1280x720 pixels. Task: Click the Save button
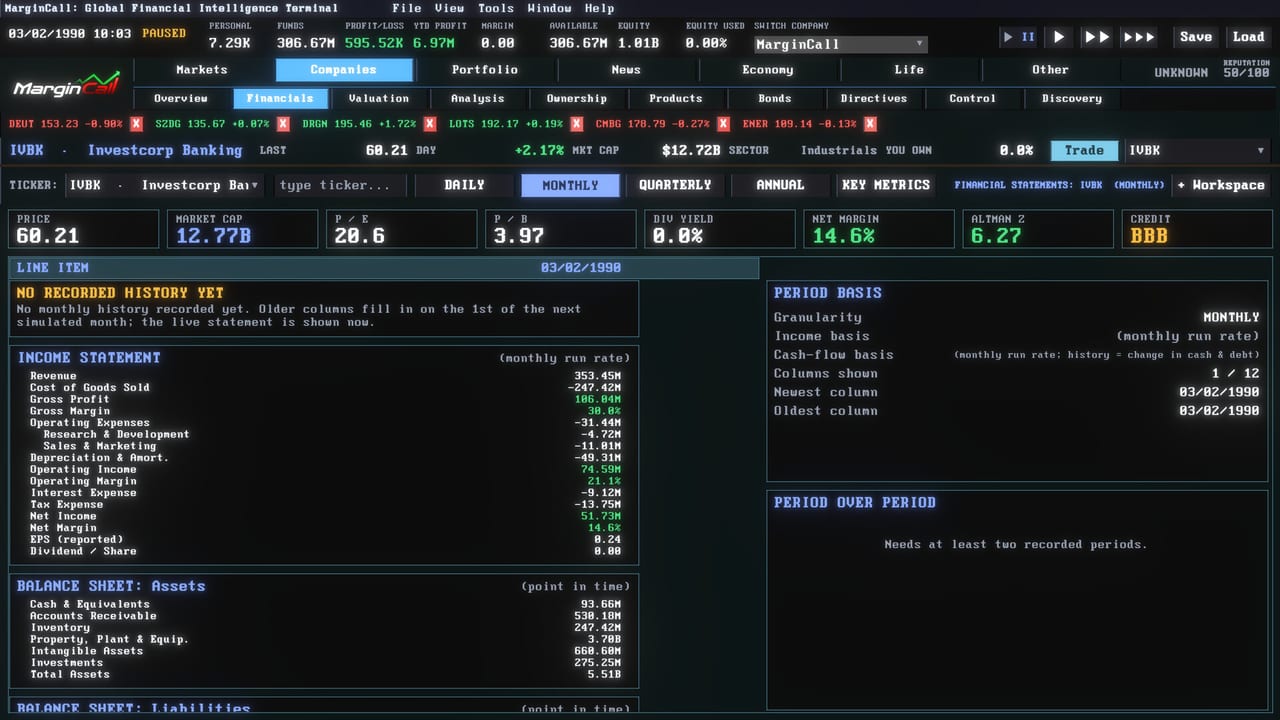(x=1196, y=37)
